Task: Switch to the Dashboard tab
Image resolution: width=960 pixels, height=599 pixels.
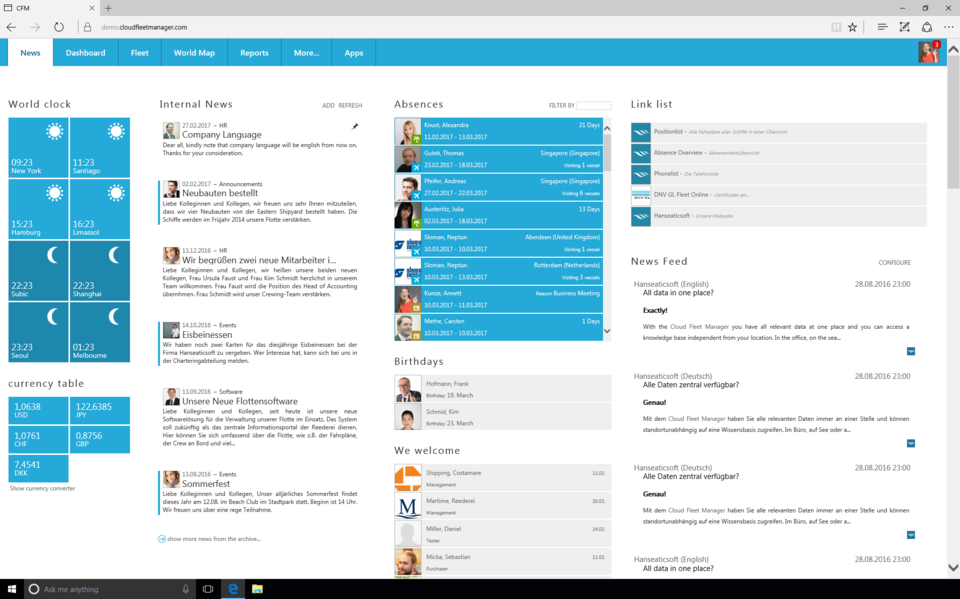Action: click(85, 53)
